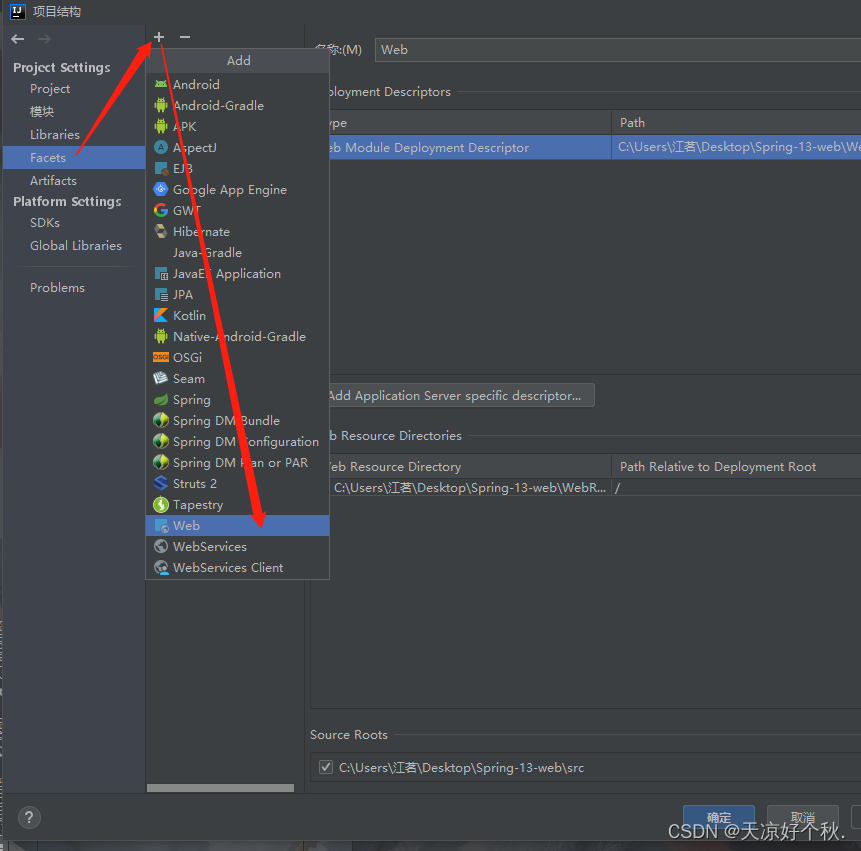Click the plus Add facet icon

pos(159,37)
